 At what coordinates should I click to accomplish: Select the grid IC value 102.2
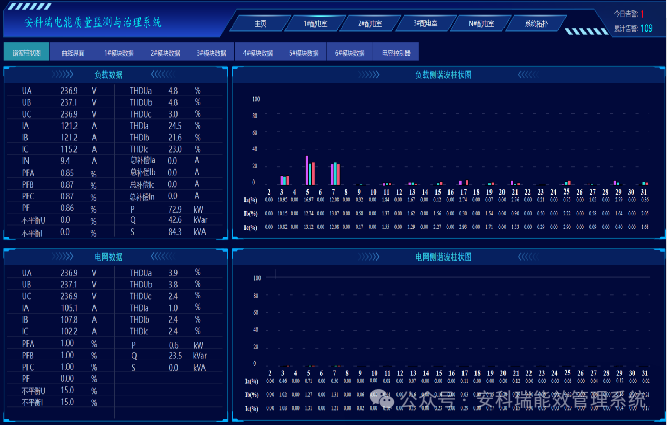pos(69,331)
